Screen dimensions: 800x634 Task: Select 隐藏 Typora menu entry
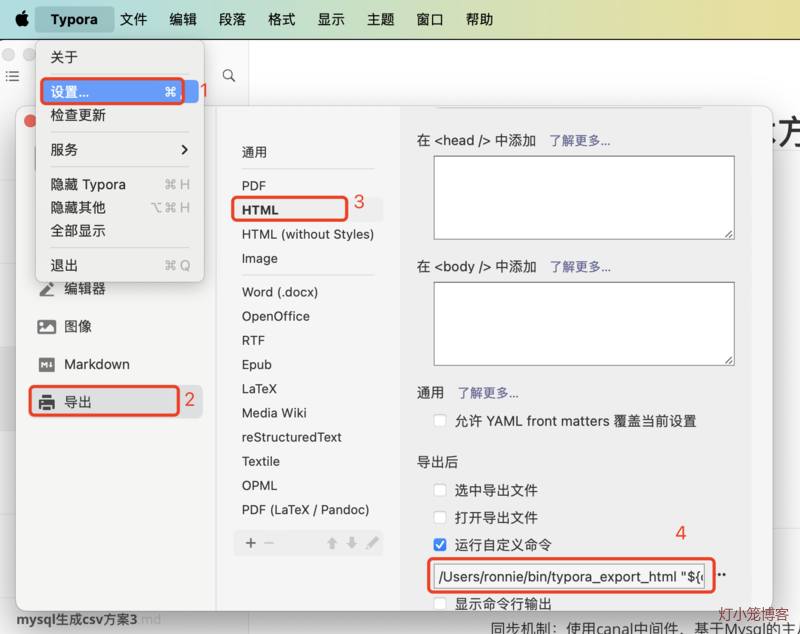click(120, 185)
